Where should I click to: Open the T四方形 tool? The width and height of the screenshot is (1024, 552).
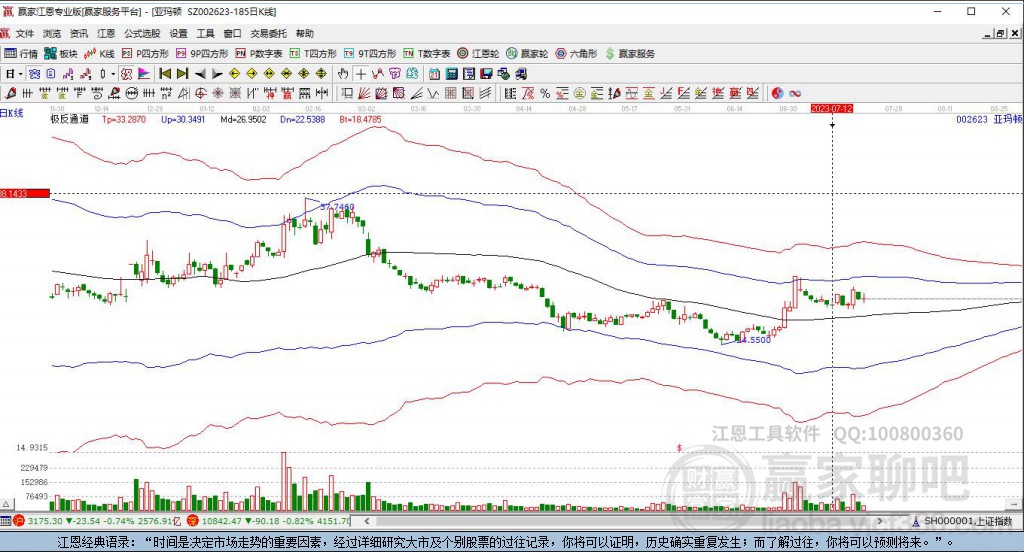tap(313, 54)
